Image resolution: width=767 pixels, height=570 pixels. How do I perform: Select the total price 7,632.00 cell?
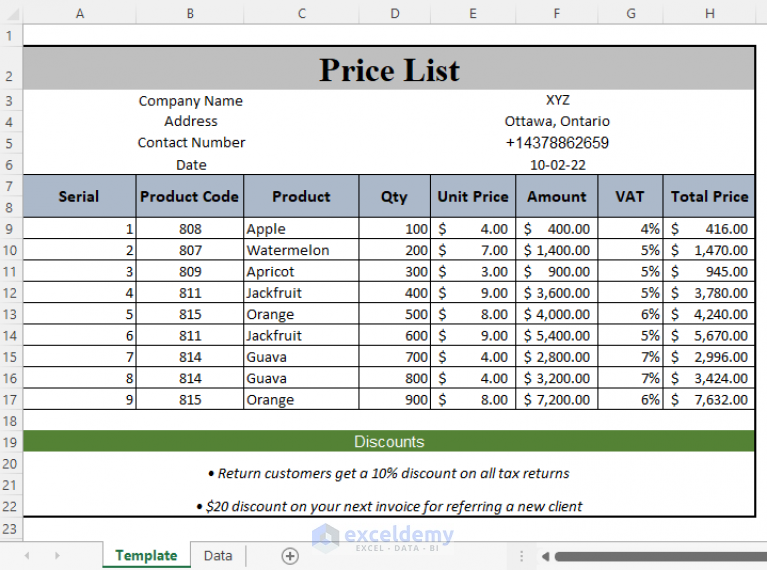pos(709,400)
